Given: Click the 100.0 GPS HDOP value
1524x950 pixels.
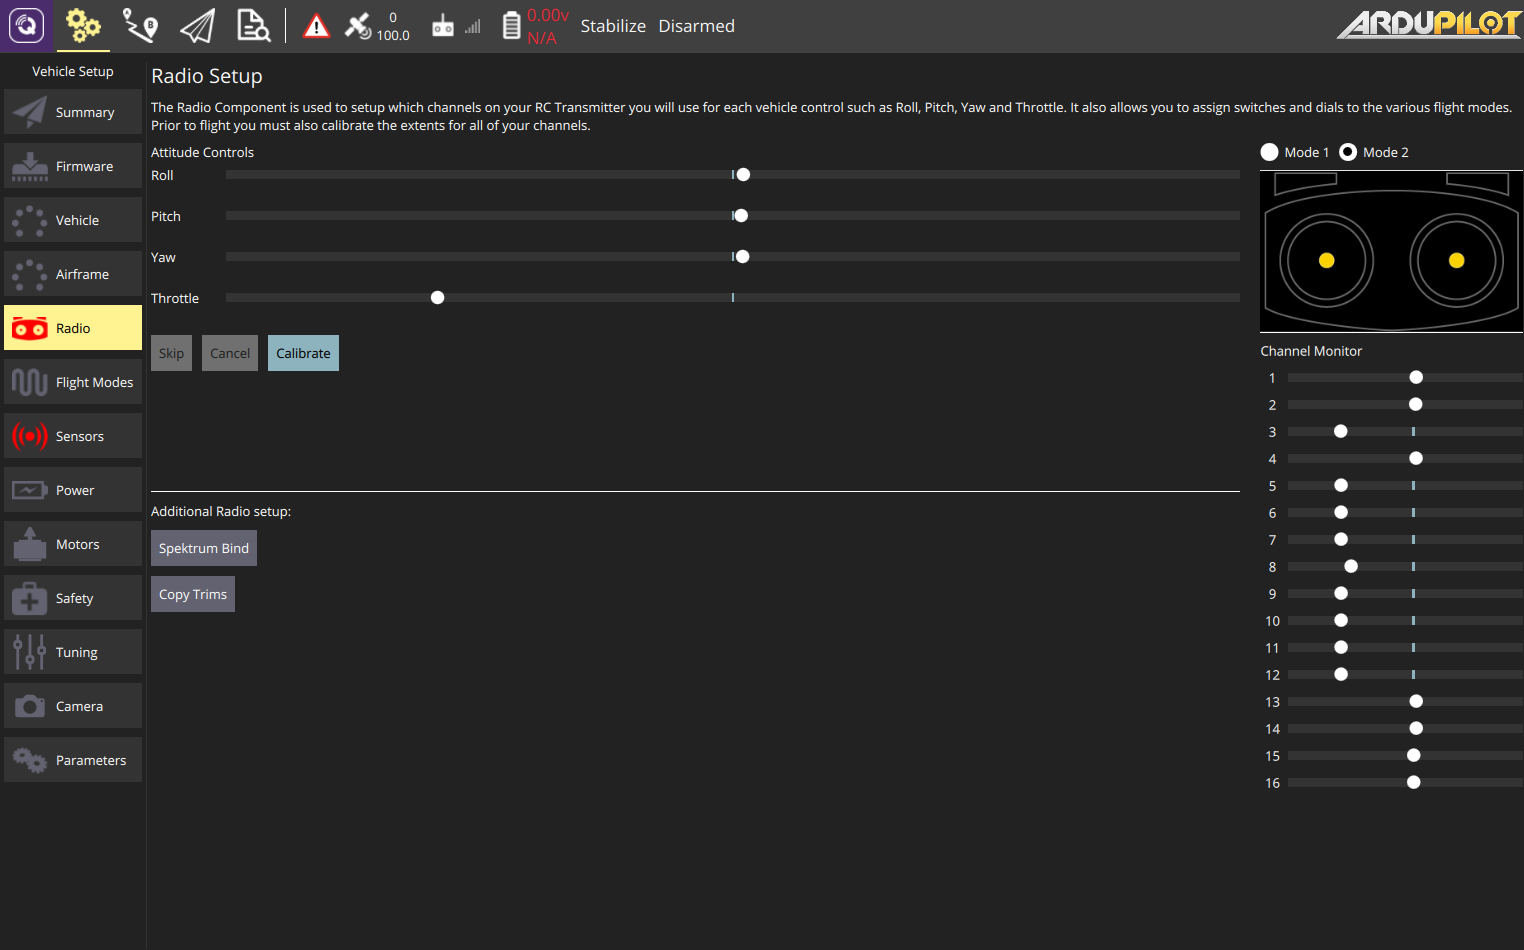Looking at the screenshot, I should coord(393,35).
